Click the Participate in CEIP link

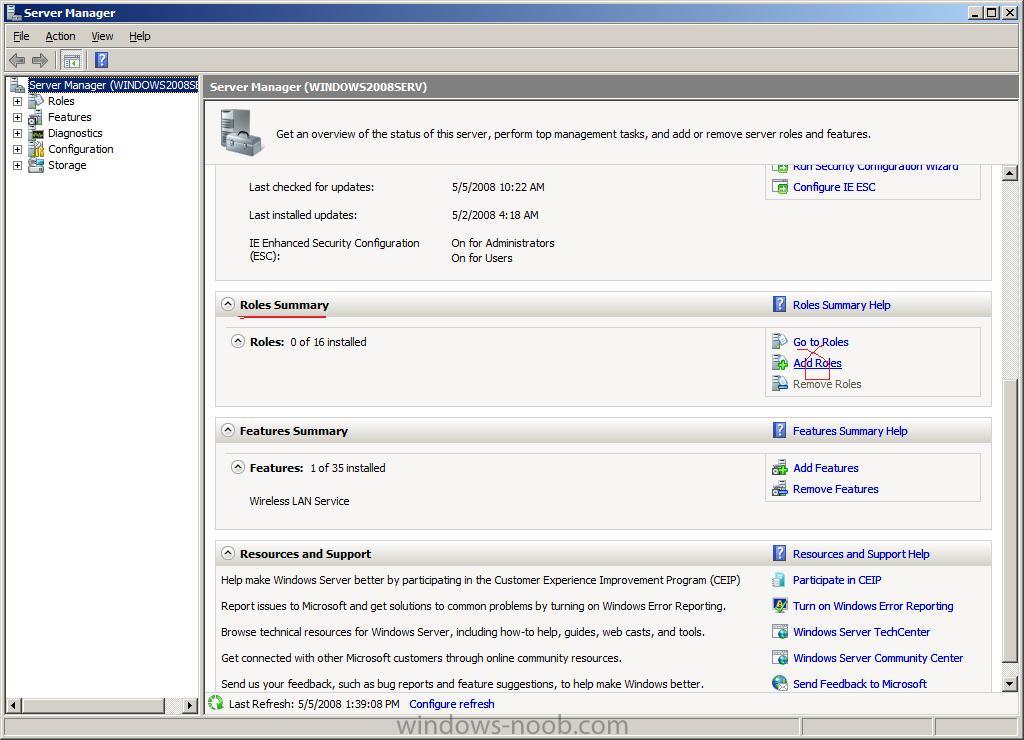pyautogui.click(x=837, y=580)
